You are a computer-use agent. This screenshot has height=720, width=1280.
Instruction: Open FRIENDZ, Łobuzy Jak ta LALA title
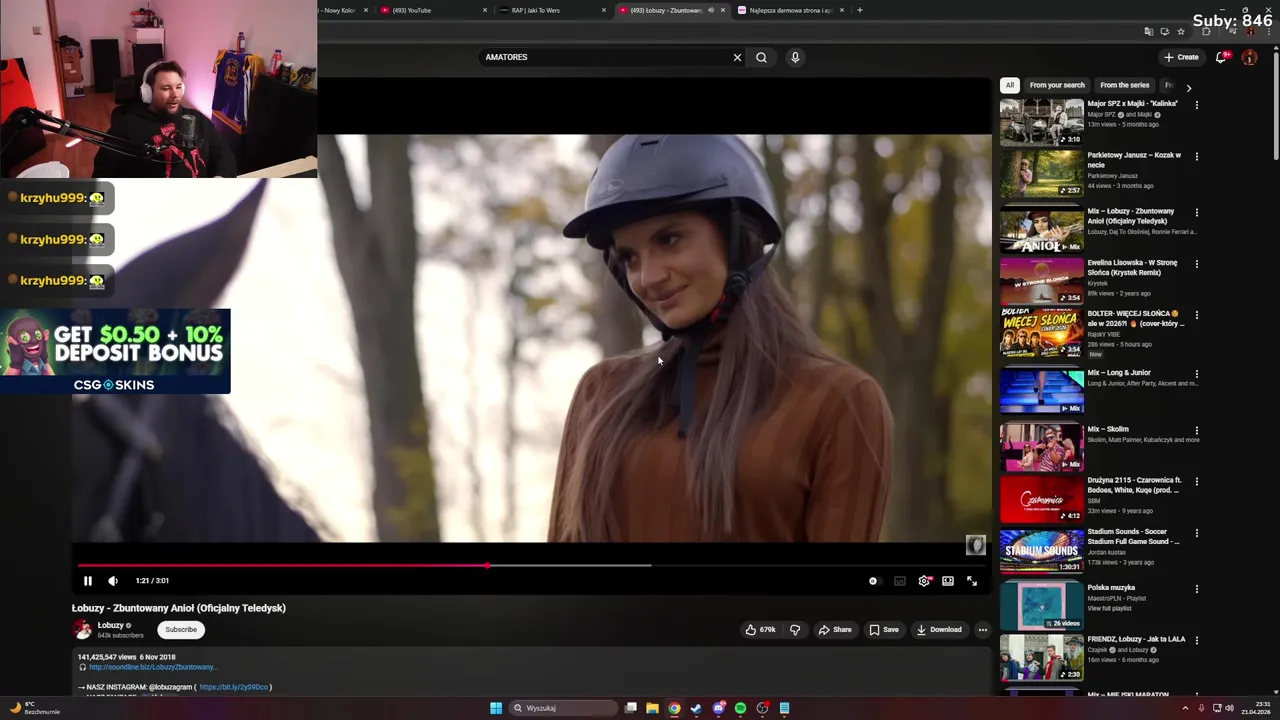tap(1136, 639)
